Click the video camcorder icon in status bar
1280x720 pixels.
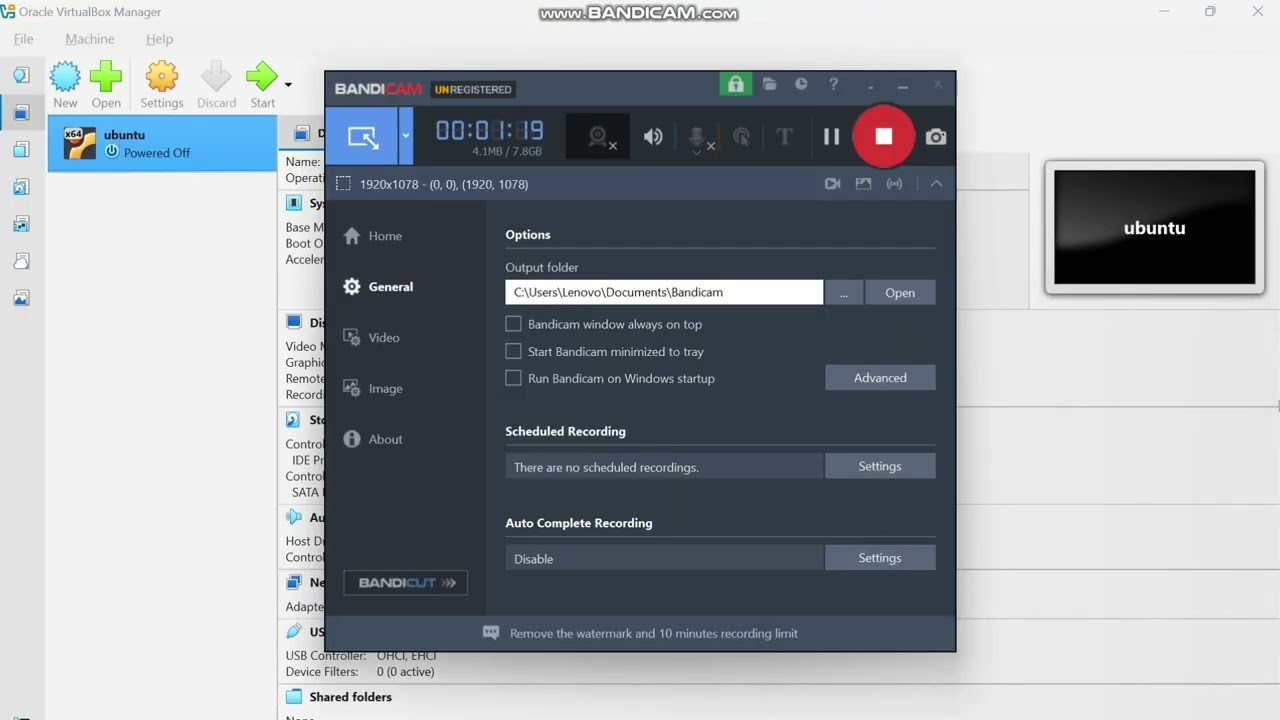[832, 184]
